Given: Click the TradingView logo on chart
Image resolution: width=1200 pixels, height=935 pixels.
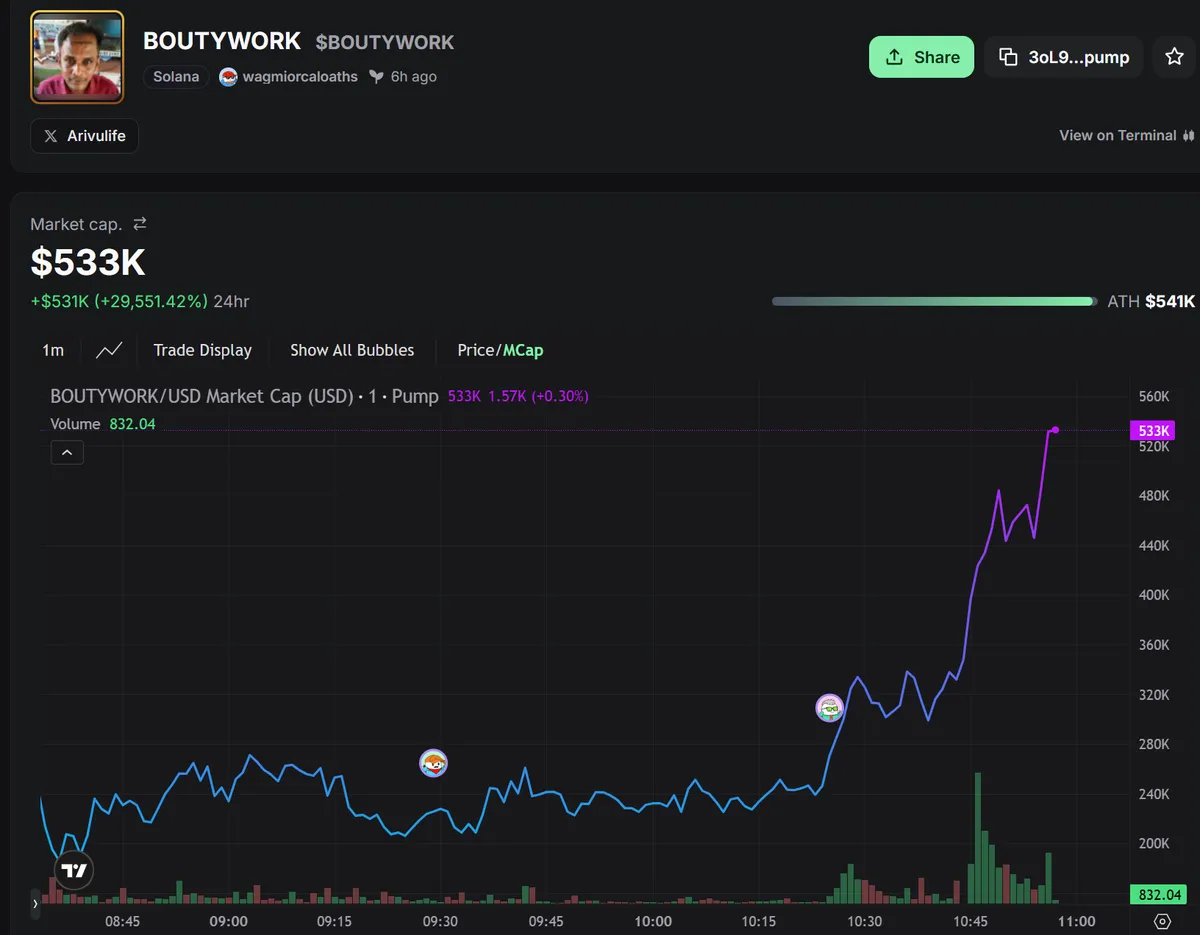Looking at the screenshot, I should pos(74,870).
